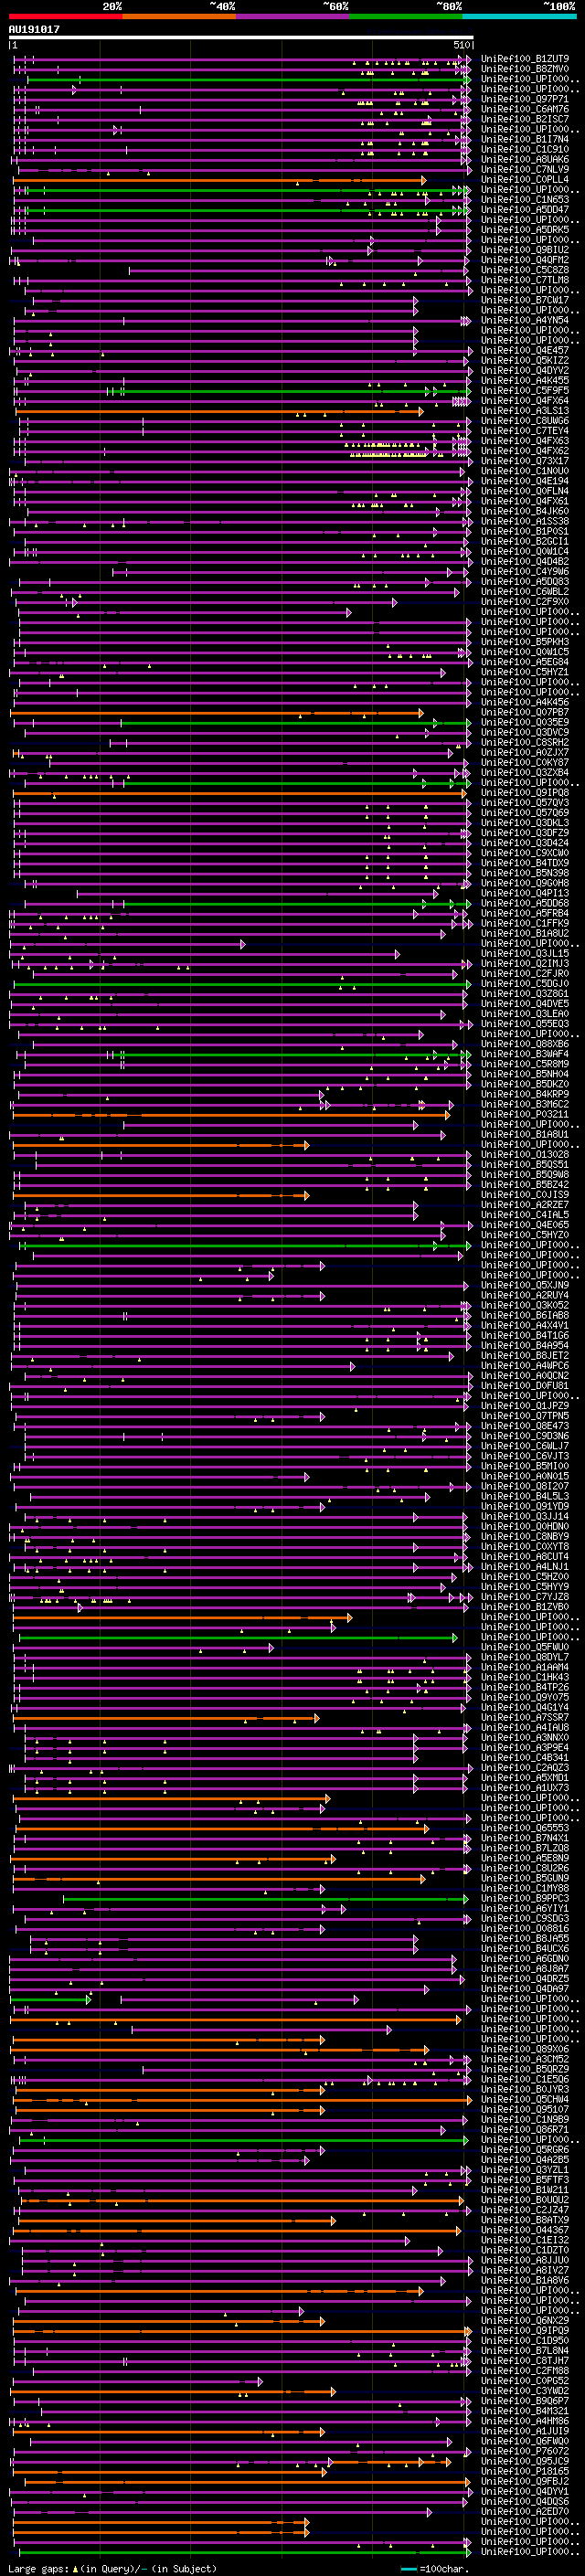
Task: Select the UniRef100_A8UAK6 label
Action: (525, 159)
